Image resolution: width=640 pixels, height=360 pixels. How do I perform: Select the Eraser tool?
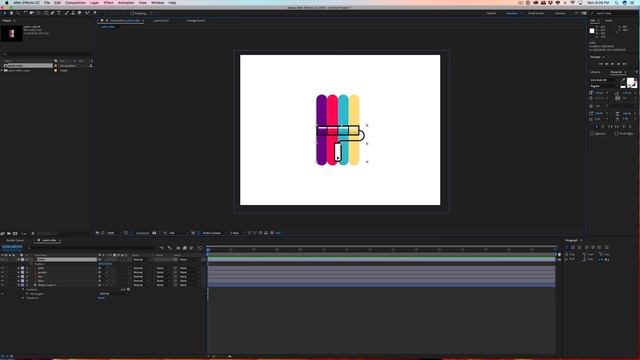[x=80, y=13]
